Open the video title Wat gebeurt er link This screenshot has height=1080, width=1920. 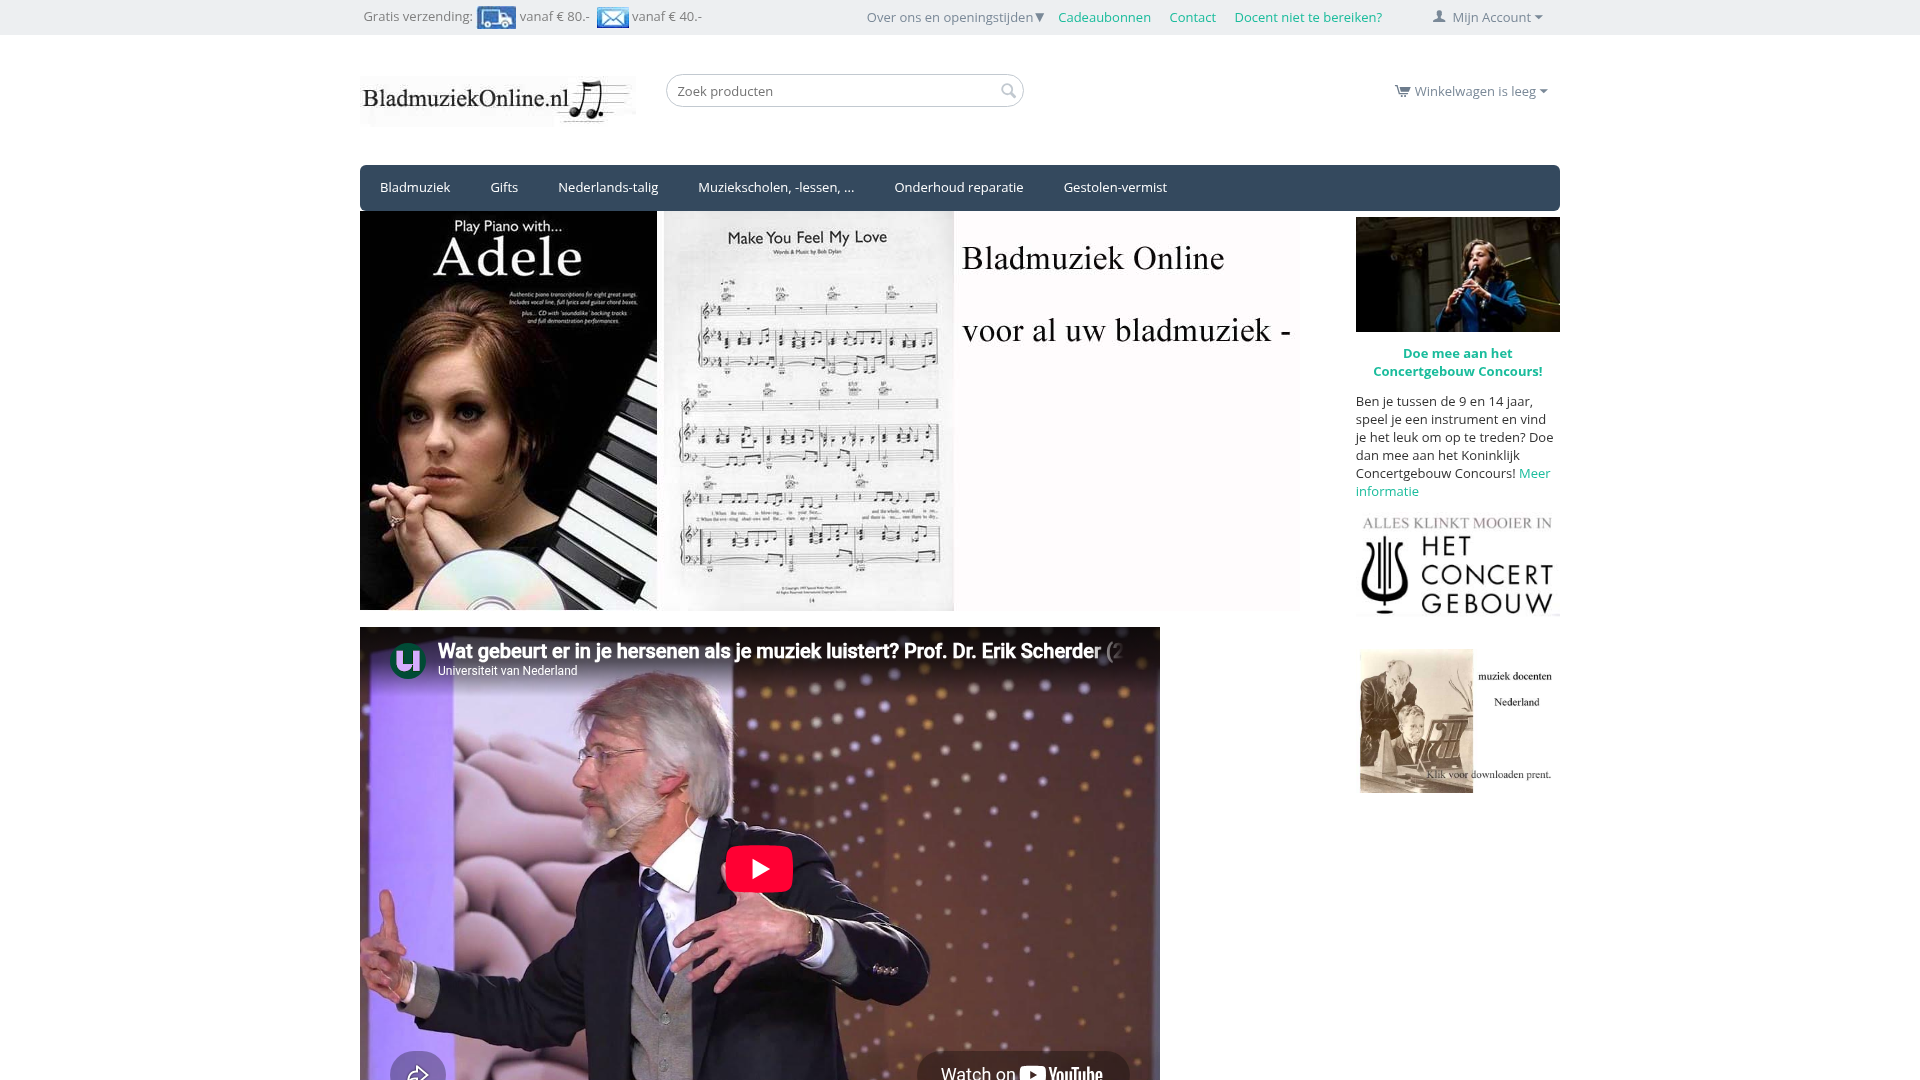[x=780, y=651]
